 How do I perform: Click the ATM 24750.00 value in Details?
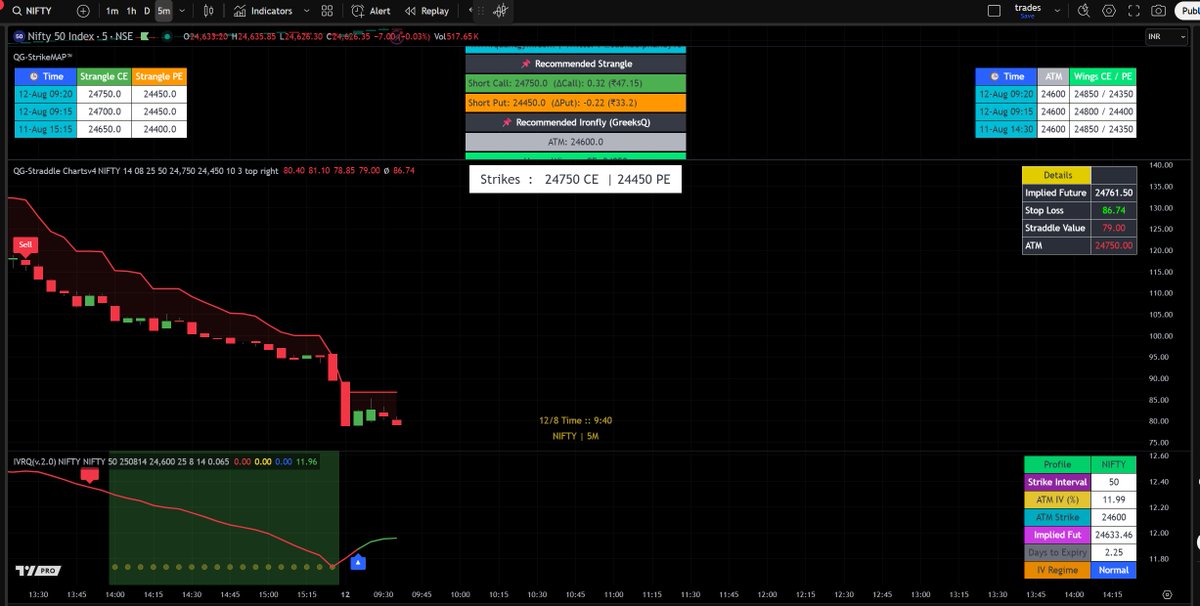(x=1114, y=245)
